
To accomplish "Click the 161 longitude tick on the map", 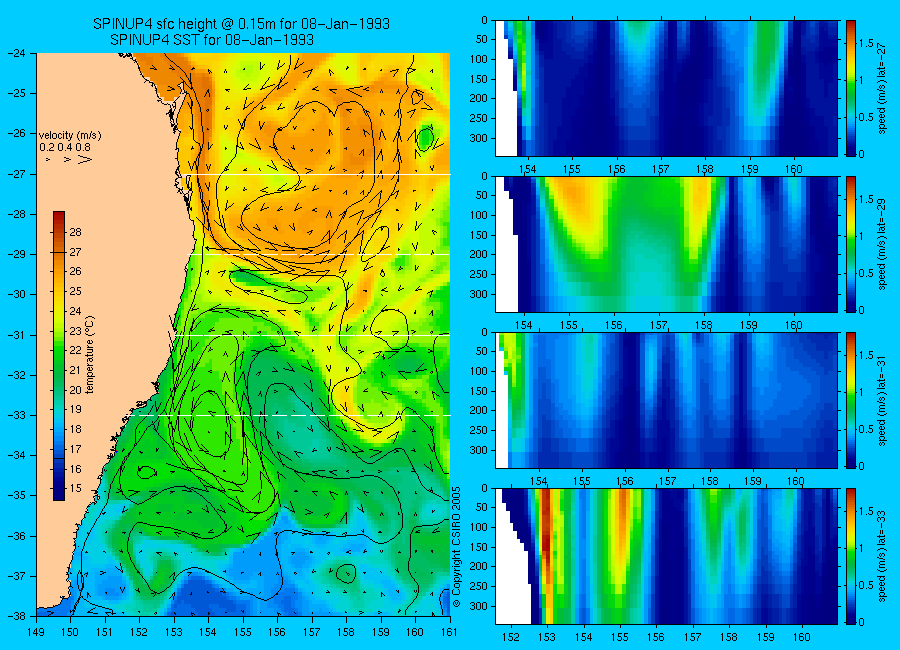I will click(x=449, y=632).
